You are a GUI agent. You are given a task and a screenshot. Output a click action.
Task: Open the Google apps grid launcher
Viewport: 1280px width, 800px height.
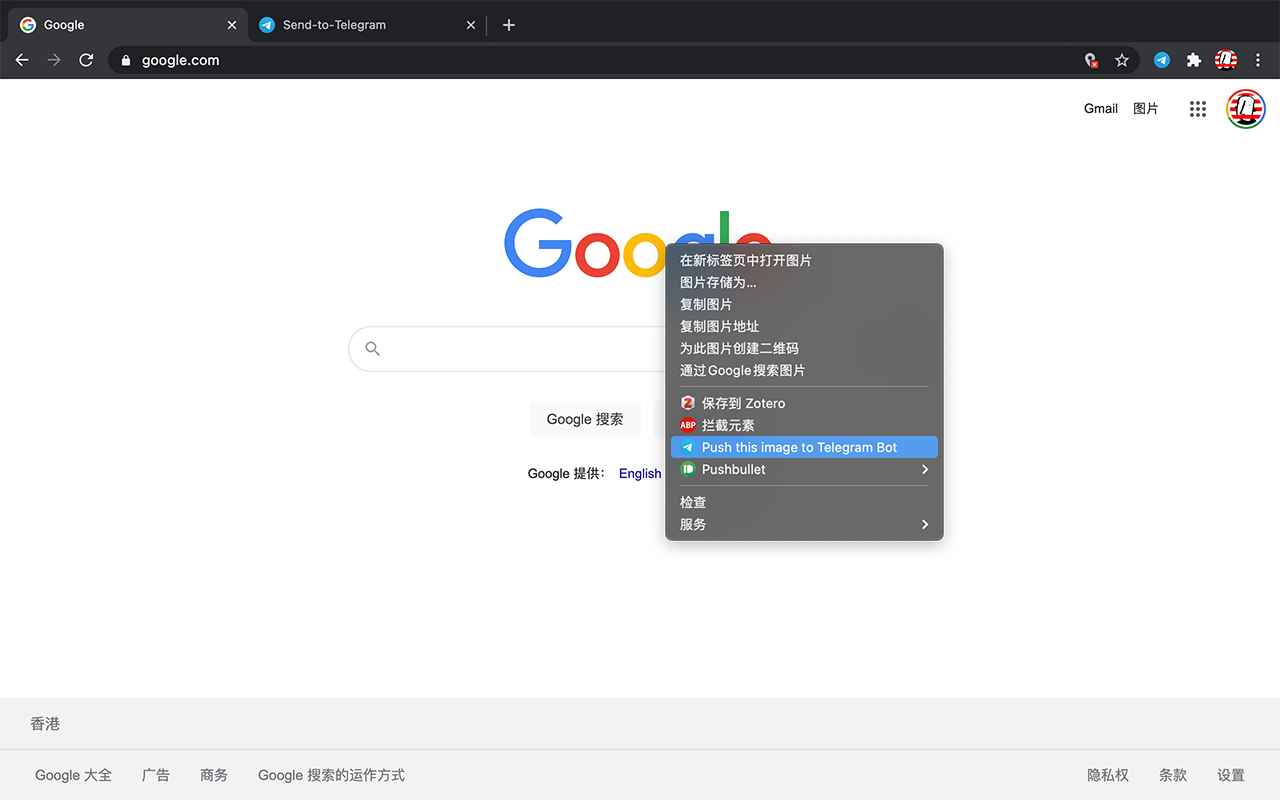point(1197,108)
